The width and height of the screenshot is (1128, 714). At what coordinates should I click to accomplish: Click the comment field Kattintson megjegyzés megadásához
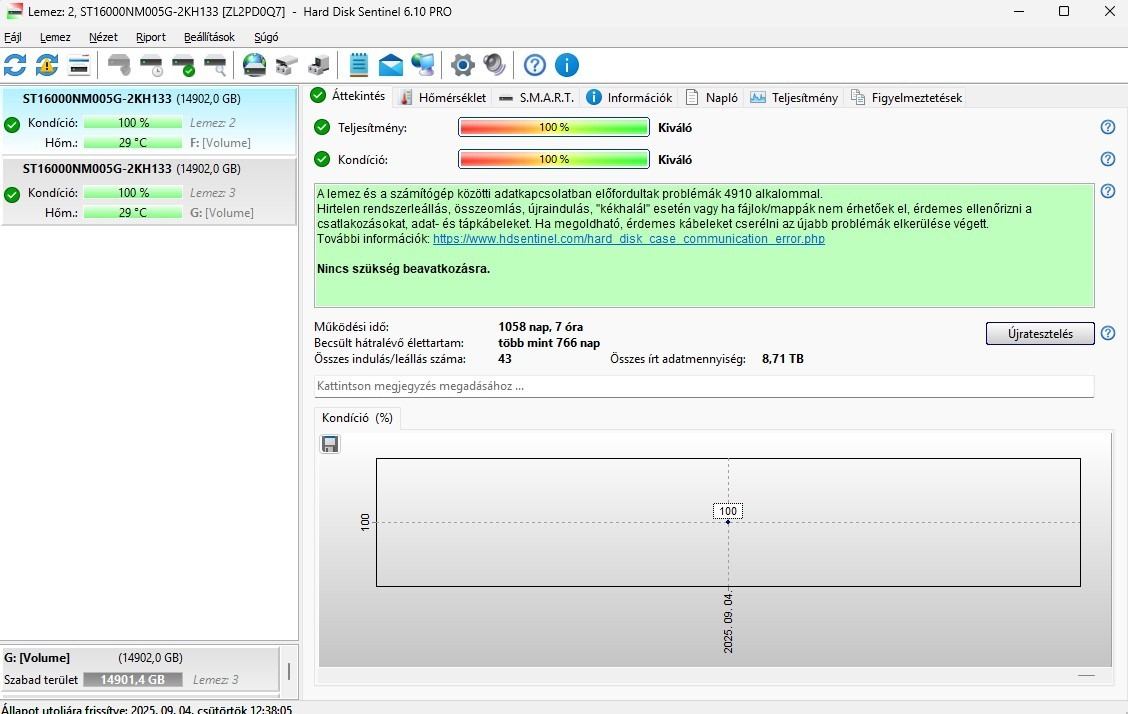(x=704, y=386)
